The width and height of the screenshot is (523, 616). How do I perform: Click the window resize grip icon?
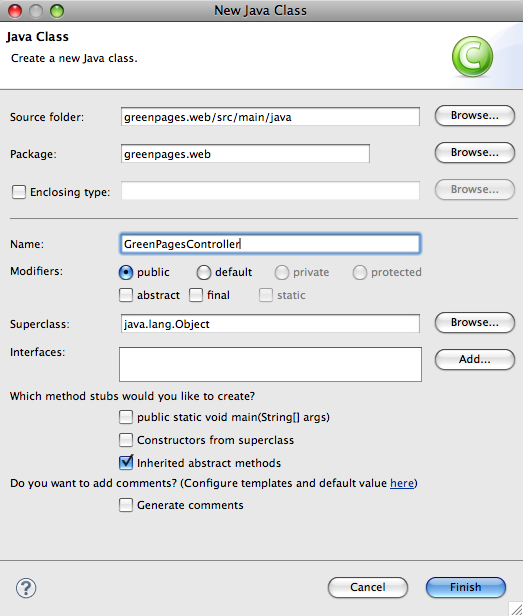[x=516, y=609]
